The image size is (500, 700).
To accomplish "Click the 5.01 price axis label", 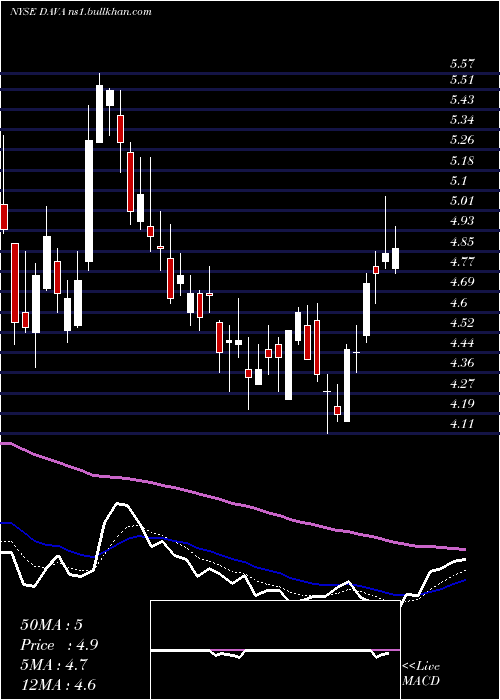I will [x=462, y=201].
